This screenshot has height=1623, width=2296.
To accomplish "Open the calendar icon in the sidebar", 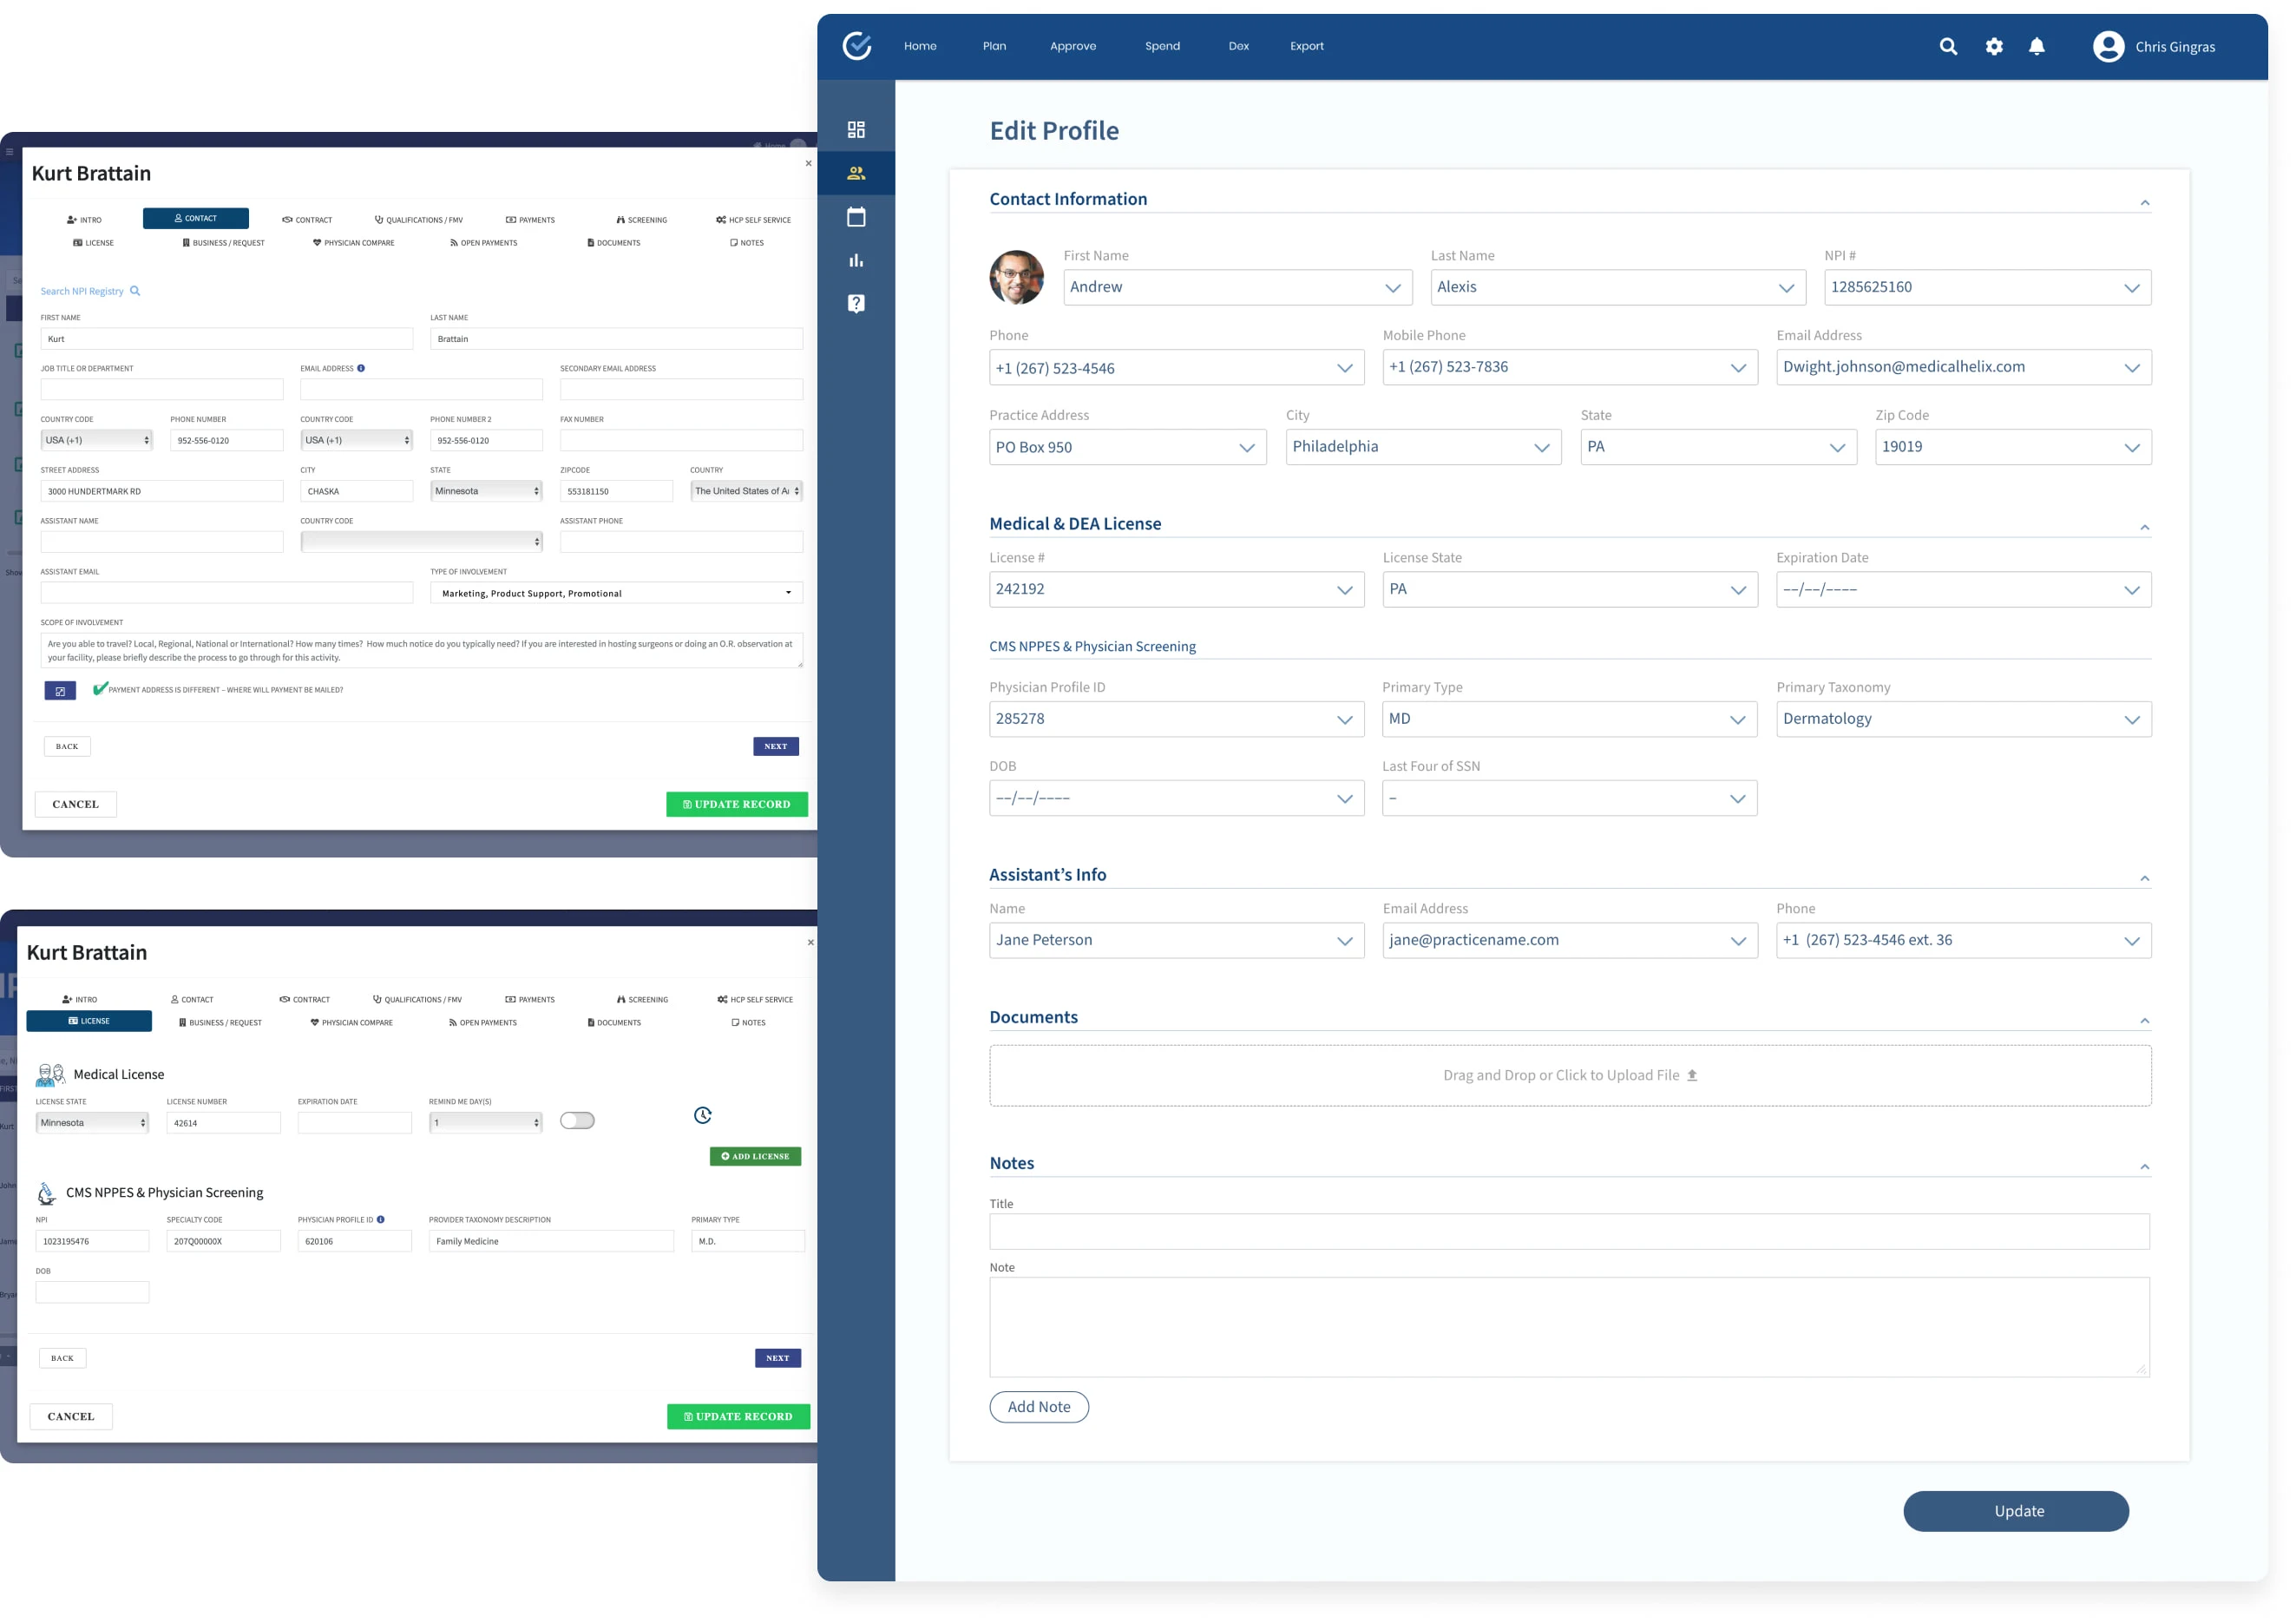I will (856, 216).
